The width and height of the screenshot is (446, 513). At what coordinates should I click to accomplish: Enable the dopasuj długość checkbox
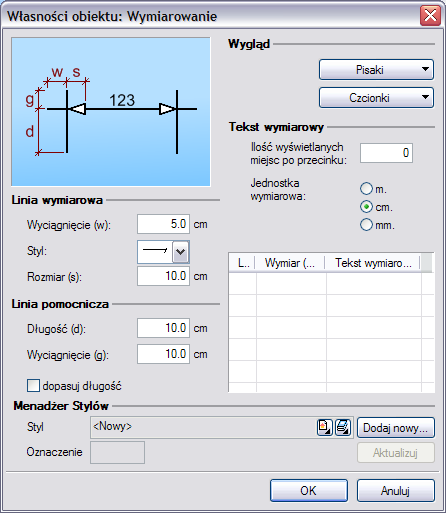(x=33, y=386)
